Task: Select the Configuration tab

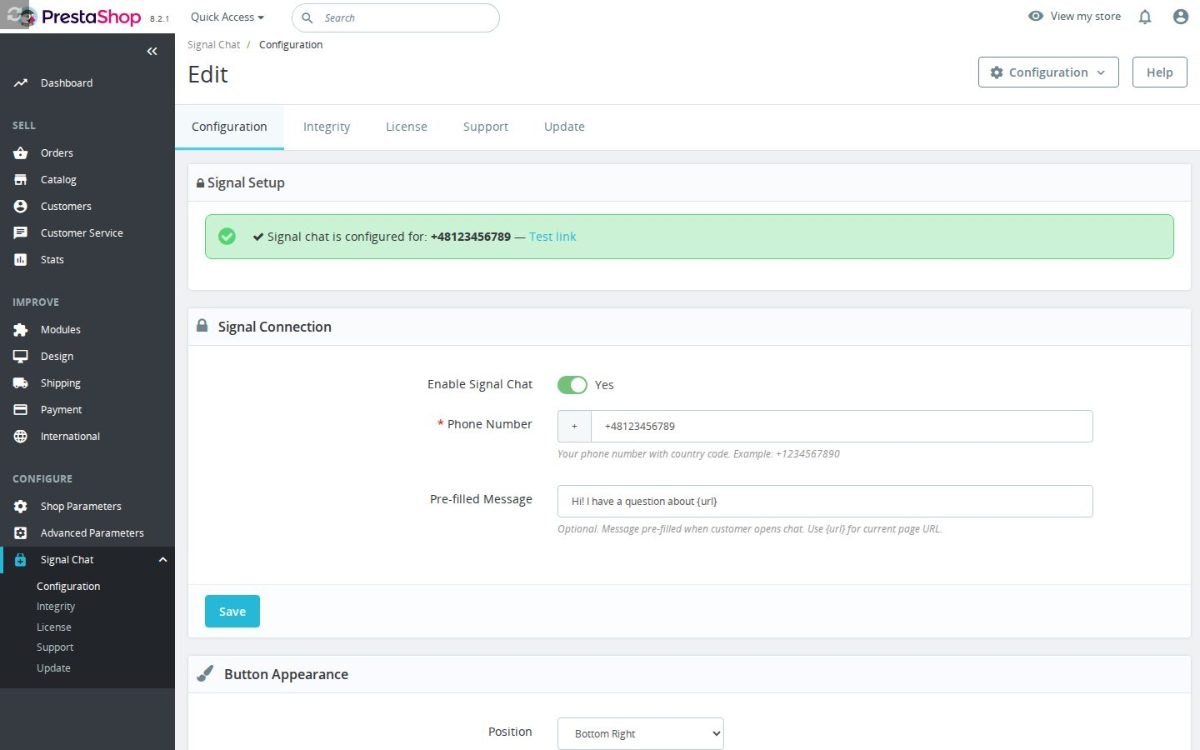Action: [229, 127]
